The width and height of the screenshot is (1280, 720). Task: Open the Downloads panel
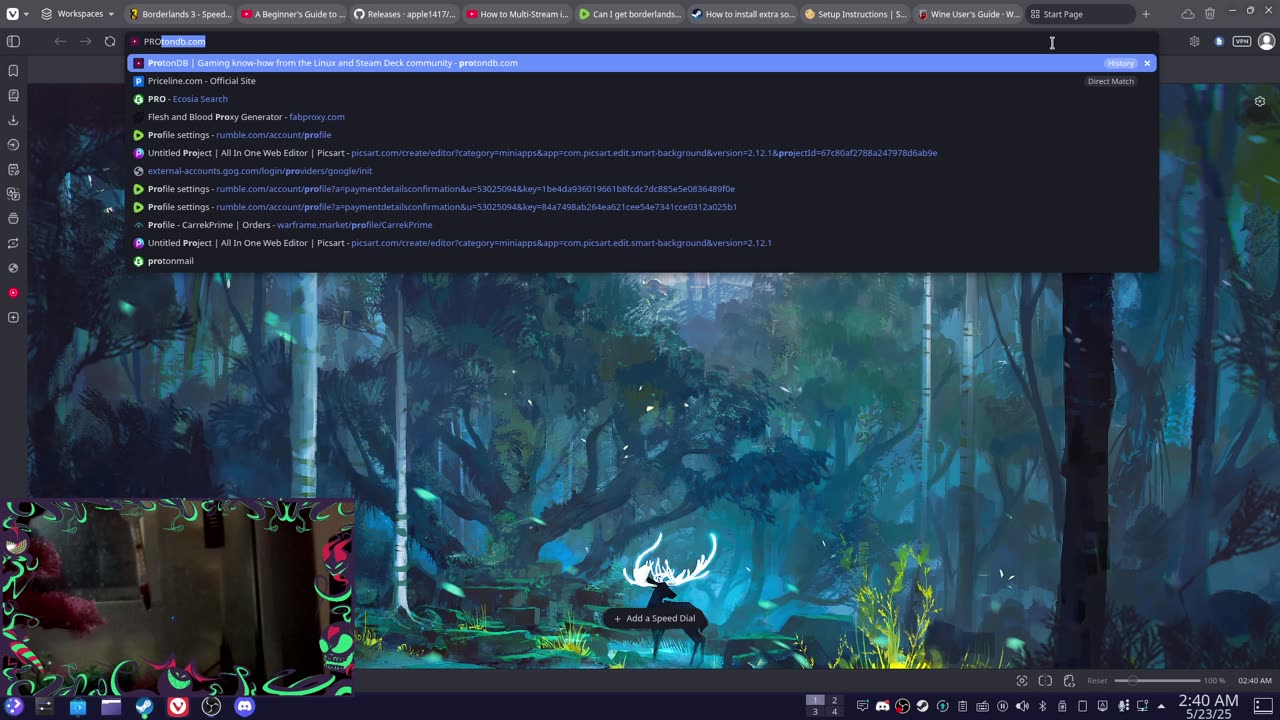13,120
